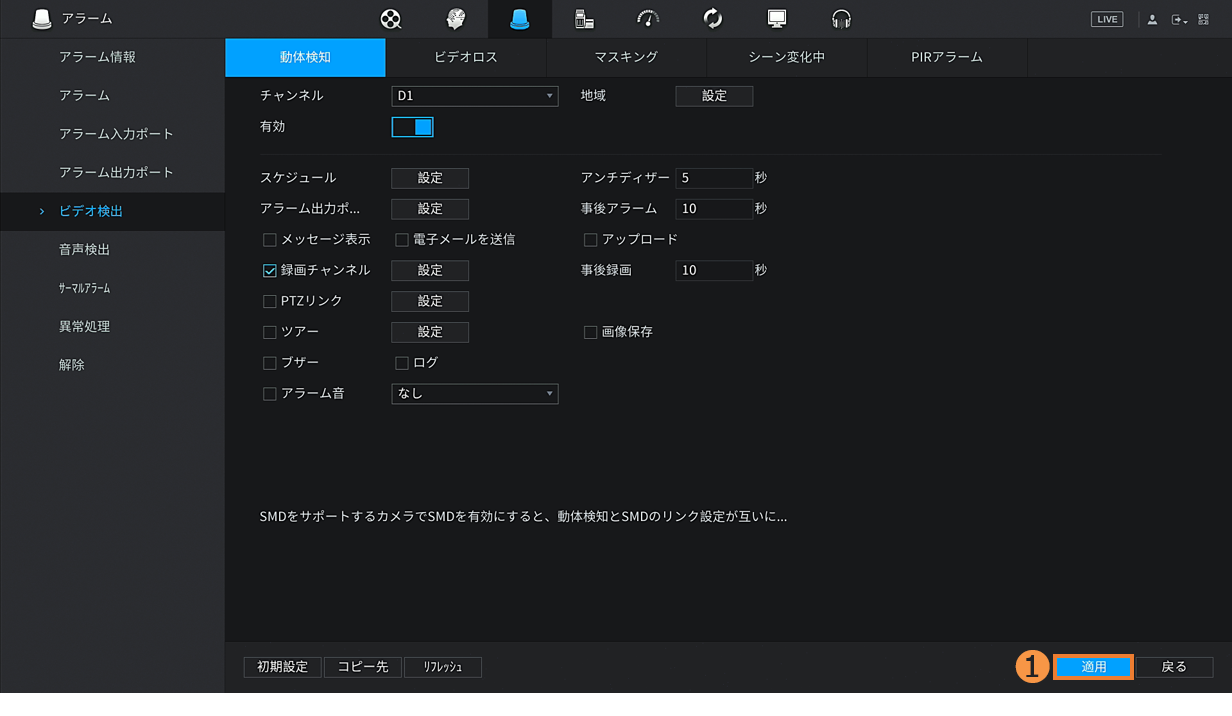Open the AI face detection icon
The width and height of the screenshot is (1232, 716).
point(456,19)
